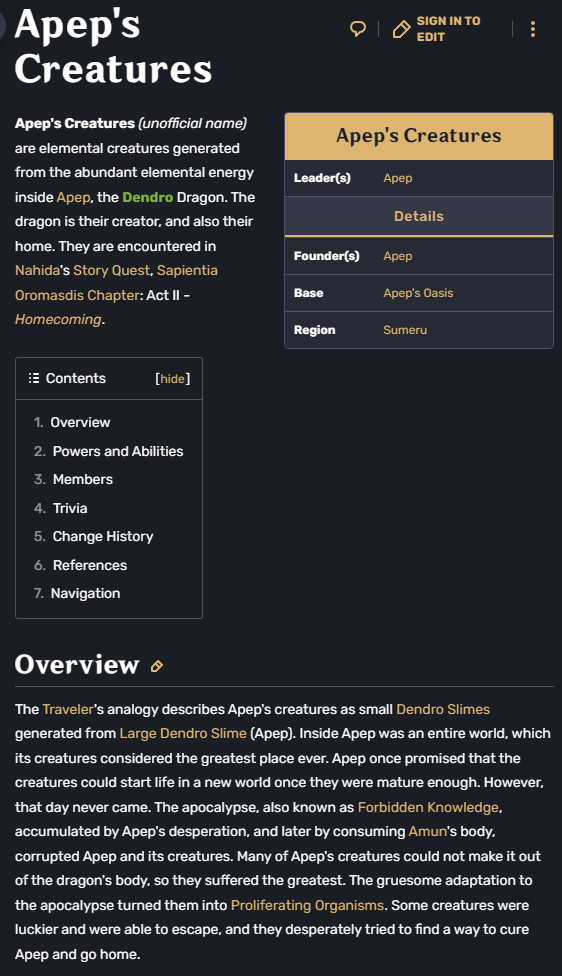The image size is (562, 976).
Task: Open the Apep's Oasis base link
Action: click(418, 293)
